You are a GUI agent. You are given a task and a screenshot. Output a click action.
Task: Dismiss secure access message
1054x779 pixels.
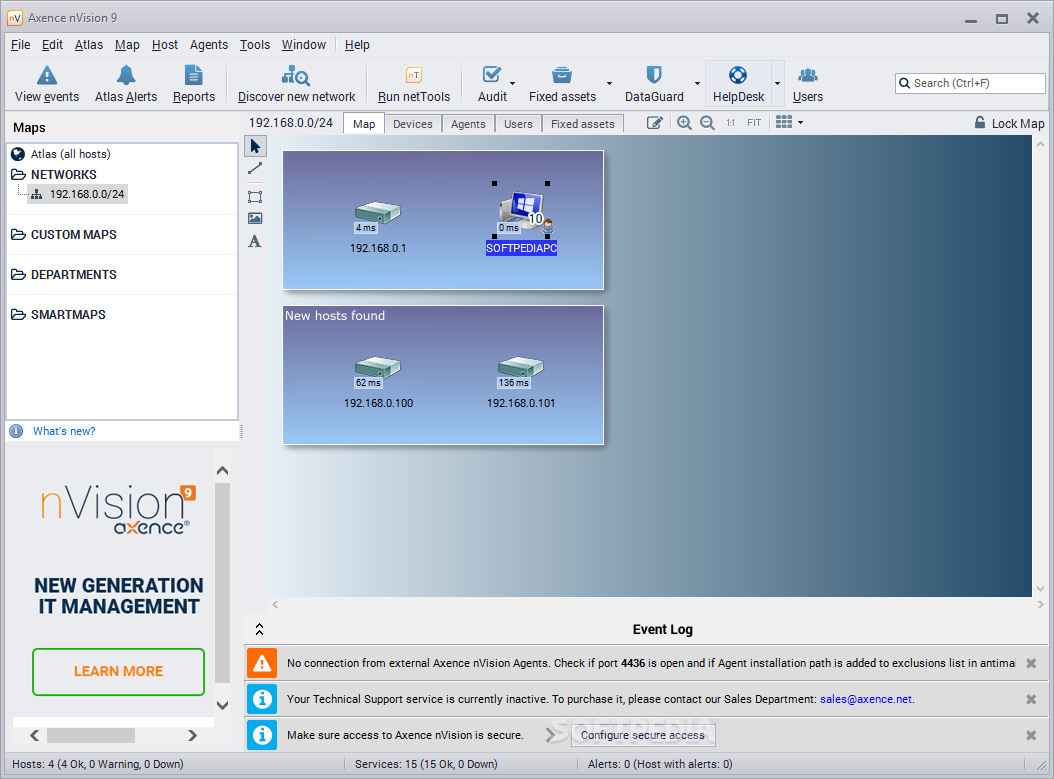pos(1030,735)
